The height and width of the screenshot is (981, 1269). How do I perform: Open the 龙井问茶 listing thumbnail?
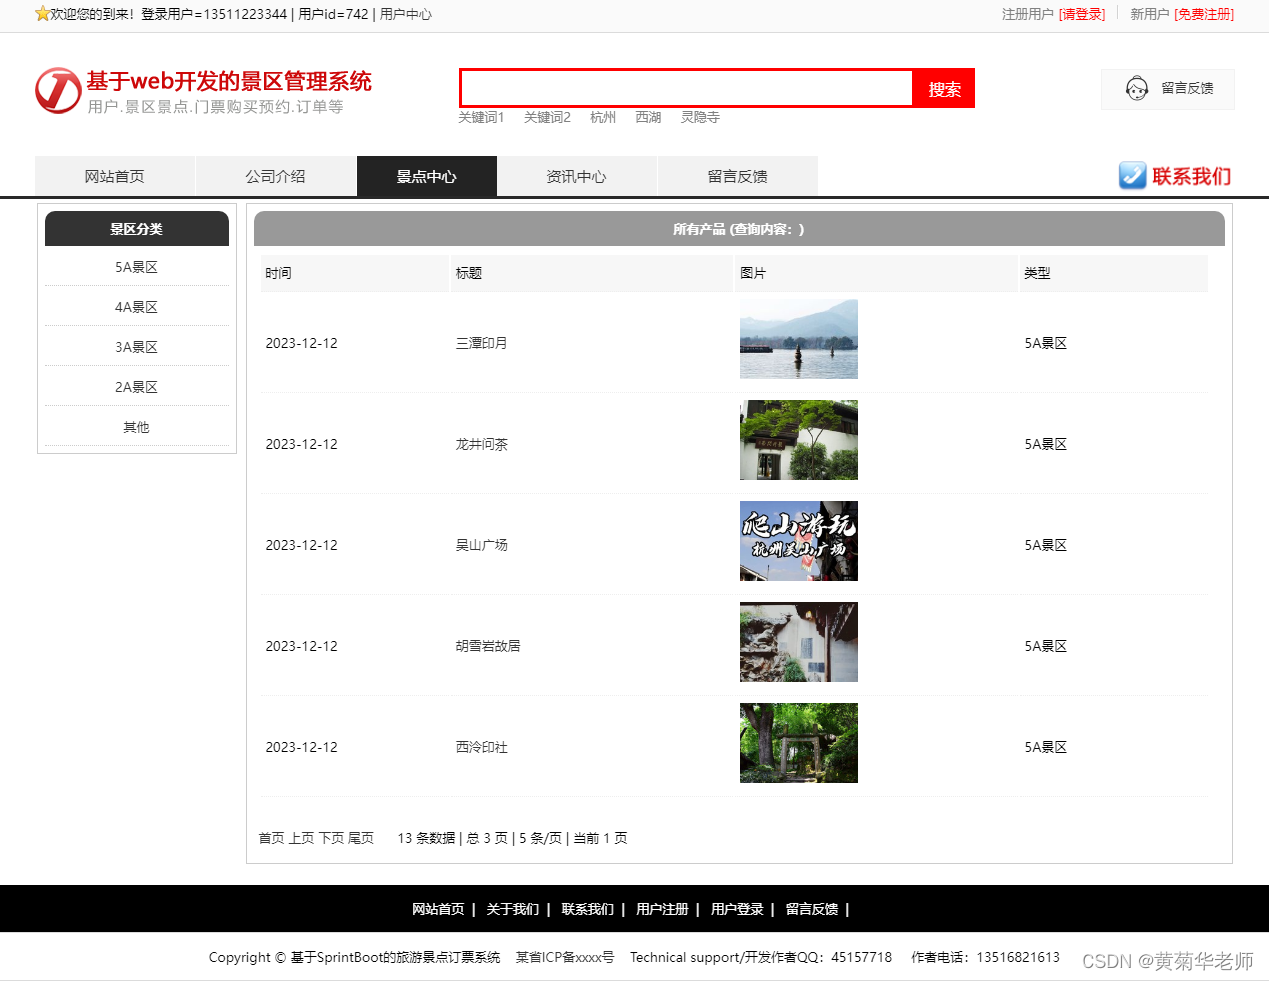pyautogui.click(x=798, y=440)
